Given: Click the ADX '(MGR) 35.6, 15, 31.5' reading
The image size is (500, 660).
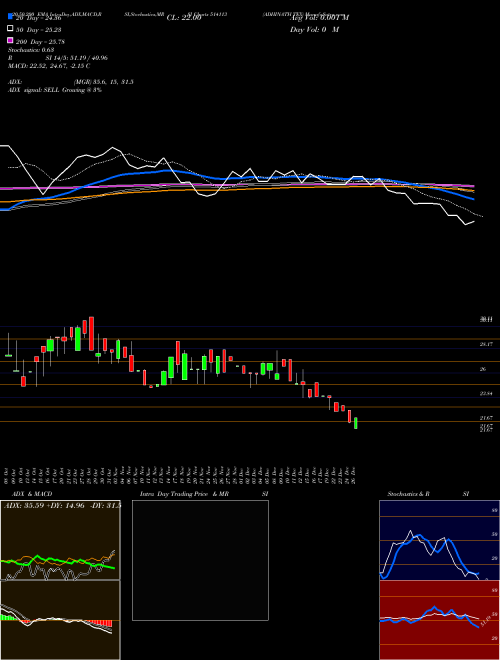Looking at the screenshot, I should pyautogui.click(x=104, y=82).
